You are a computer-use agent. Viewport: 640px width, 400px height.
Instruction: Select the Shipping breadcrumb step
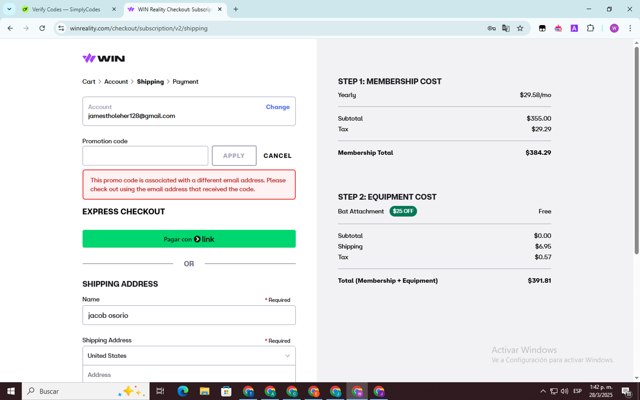pyautogui.click(x=150, y=82)
